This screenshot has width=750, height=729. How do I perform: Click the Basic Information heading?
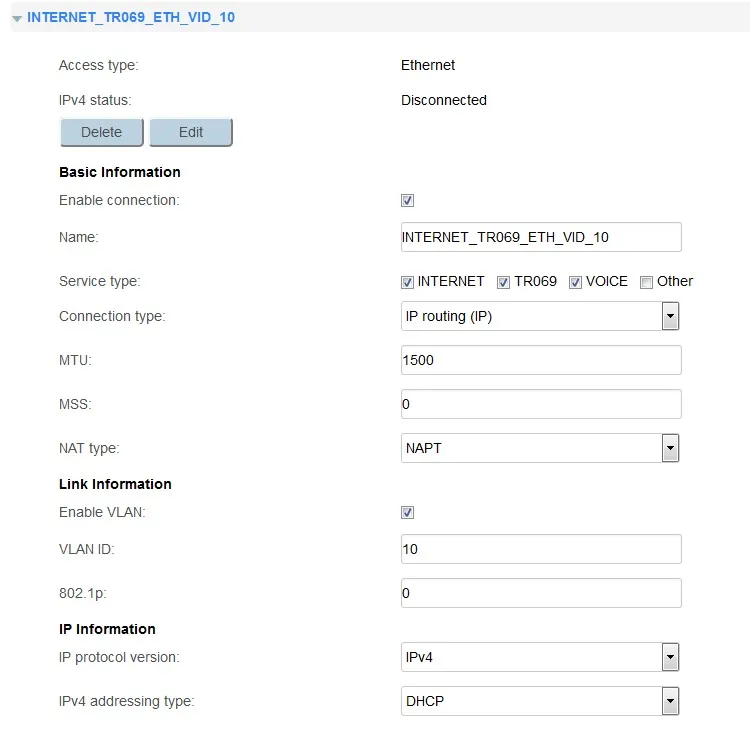(120, 172)
